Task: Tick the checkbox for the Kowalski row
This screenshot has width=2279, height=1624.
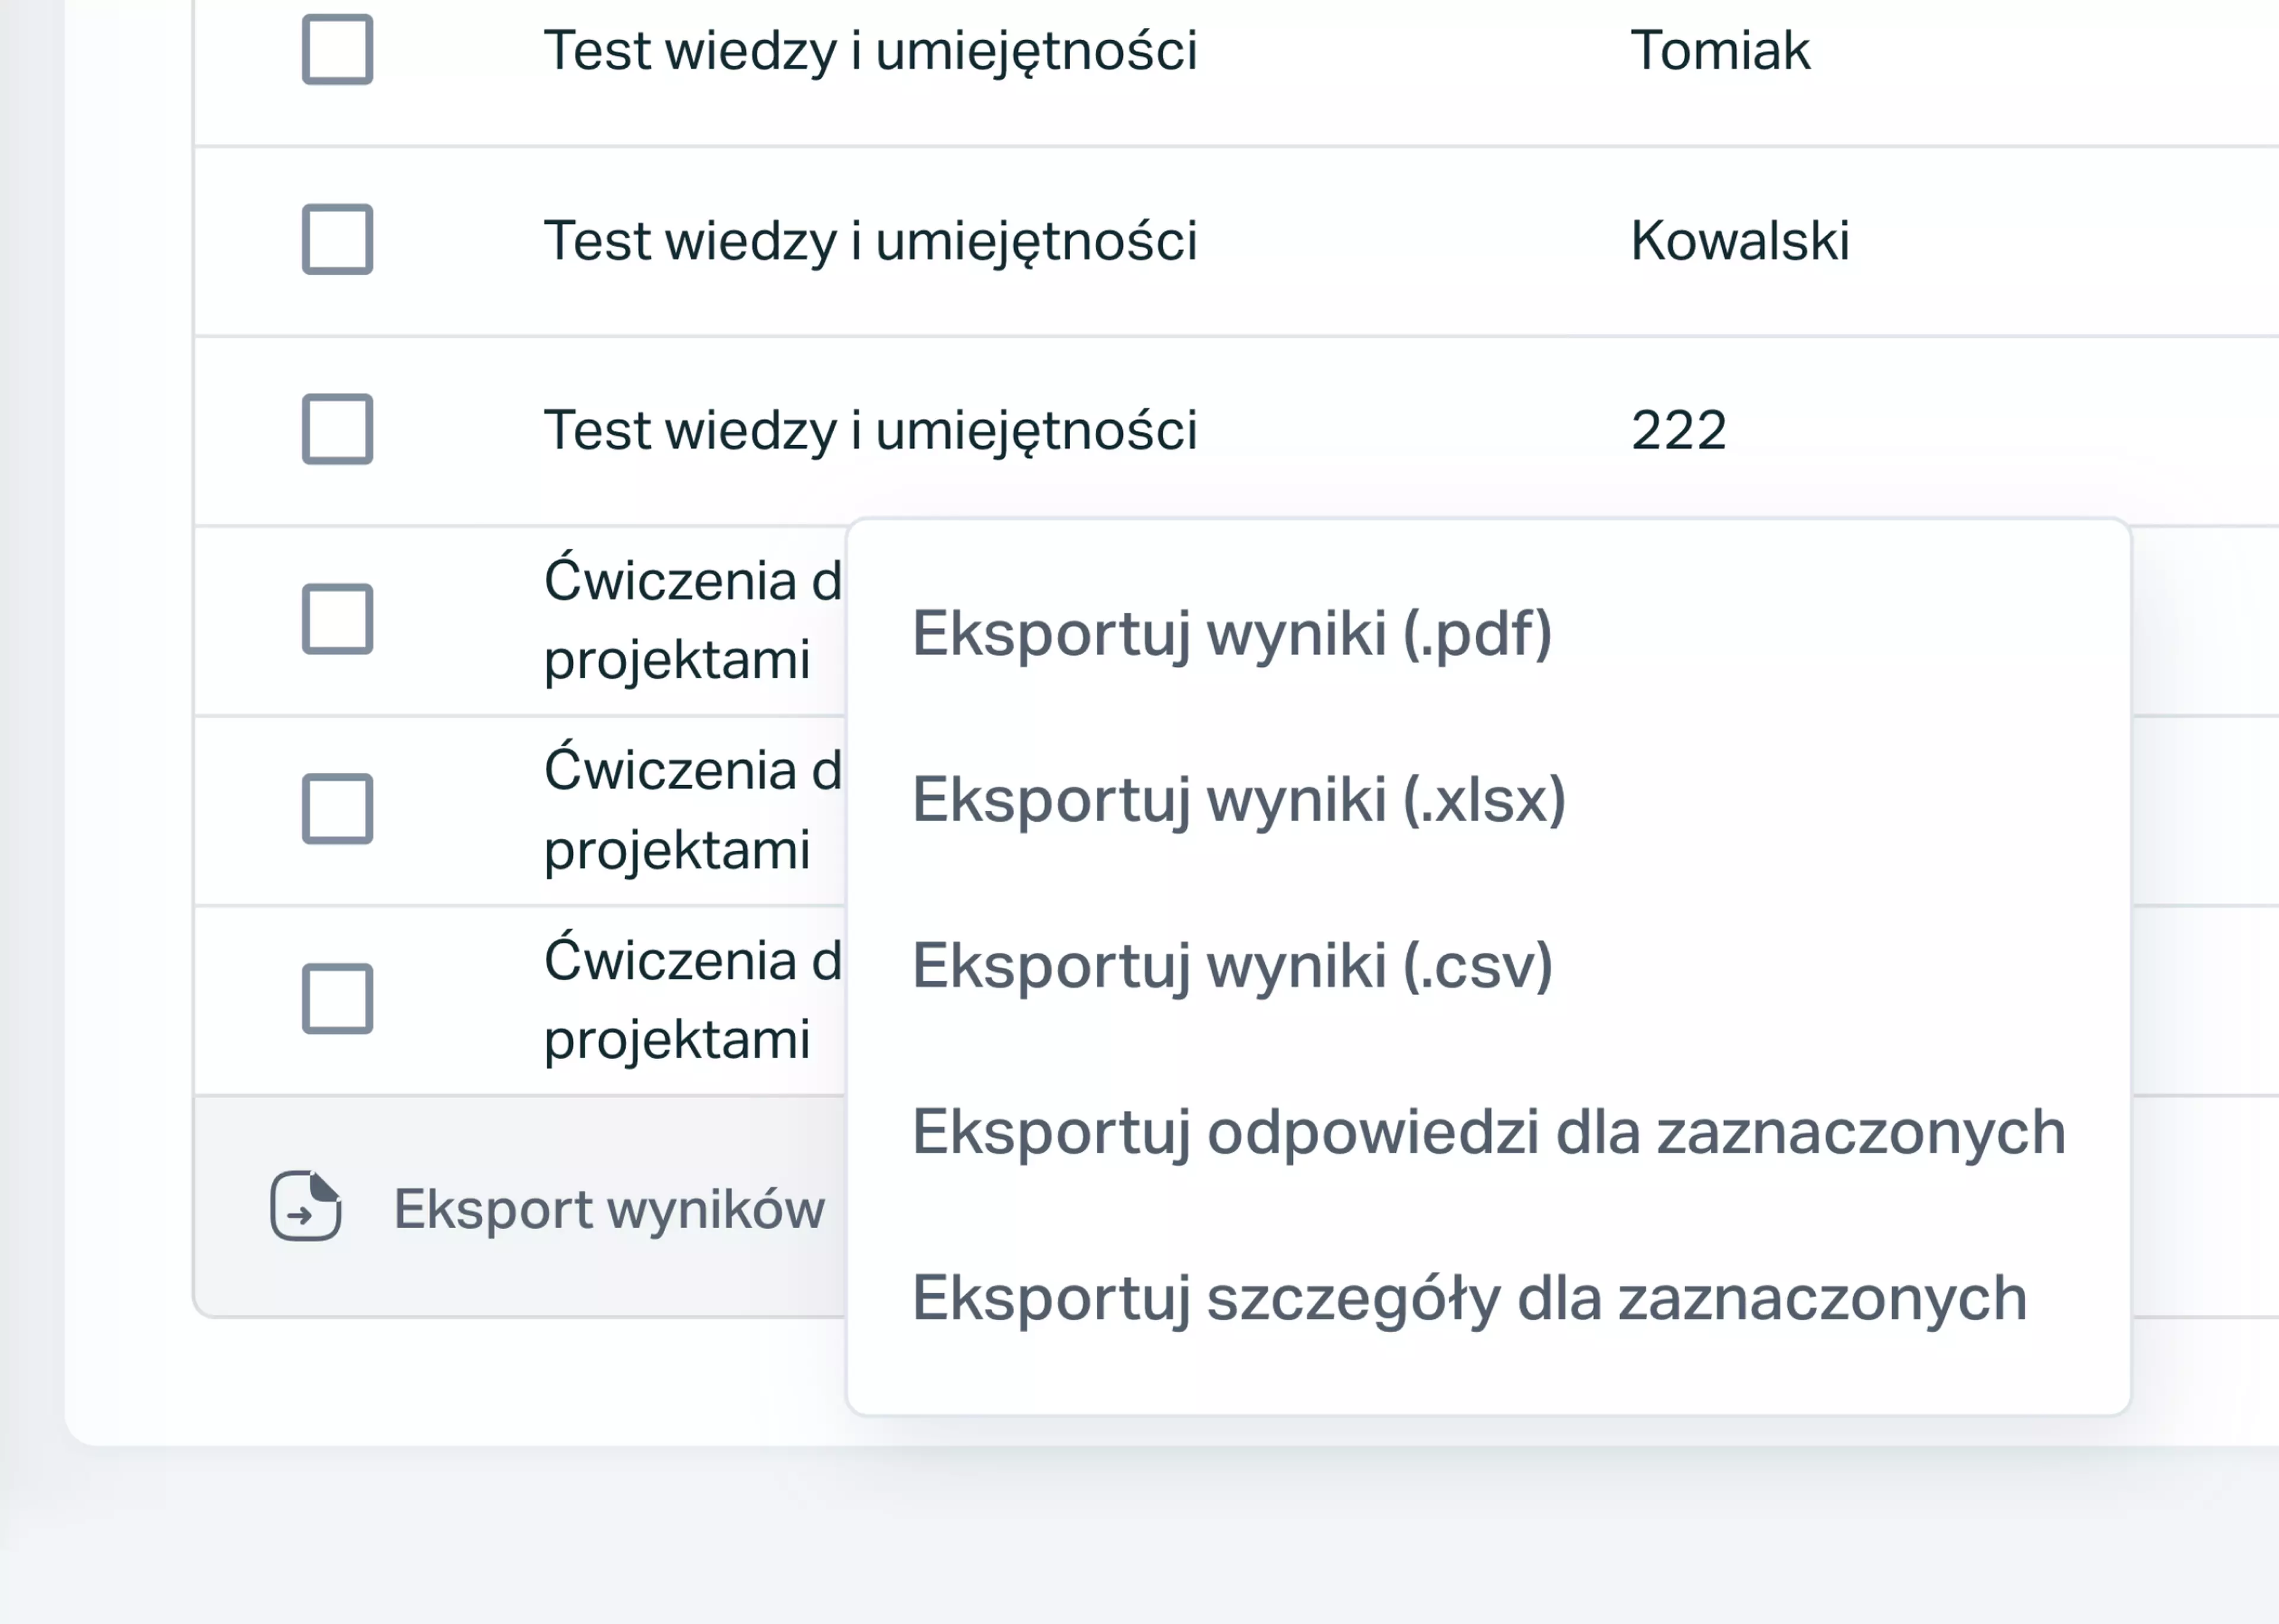Action: 338,239
